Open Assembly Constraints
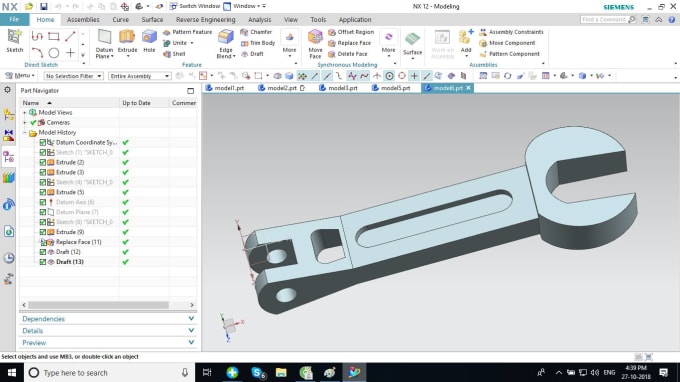 (511, 32)
